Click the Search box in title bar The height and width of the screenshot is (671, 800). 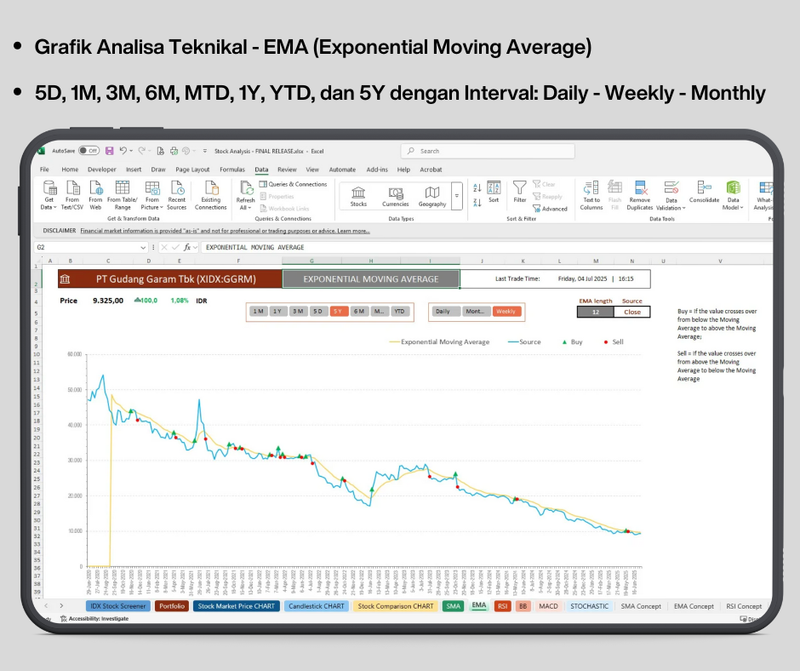pos(488,151)
